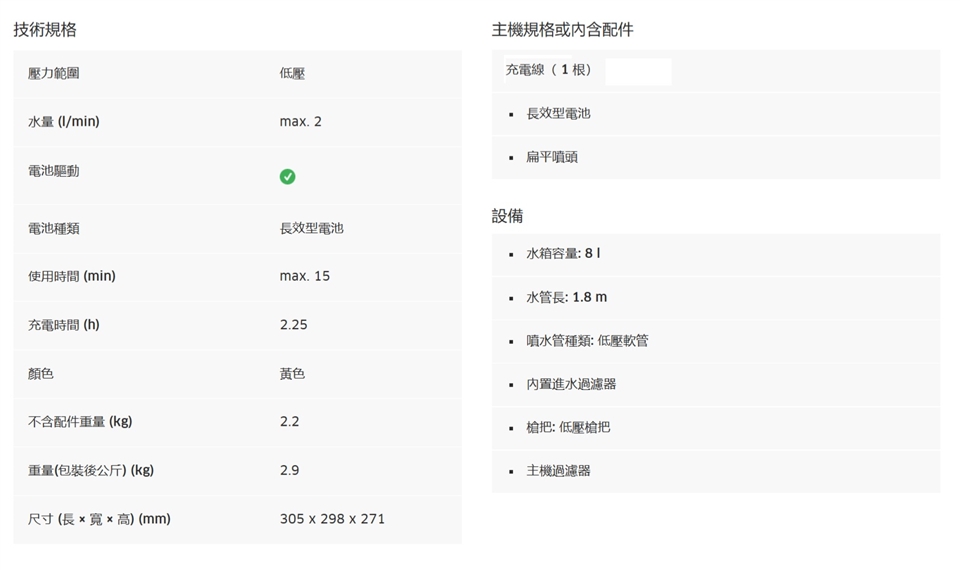Click the 充電線 (1 根) item
The width and height of the screenshot is (960, 570).
(x=550, y=70)
